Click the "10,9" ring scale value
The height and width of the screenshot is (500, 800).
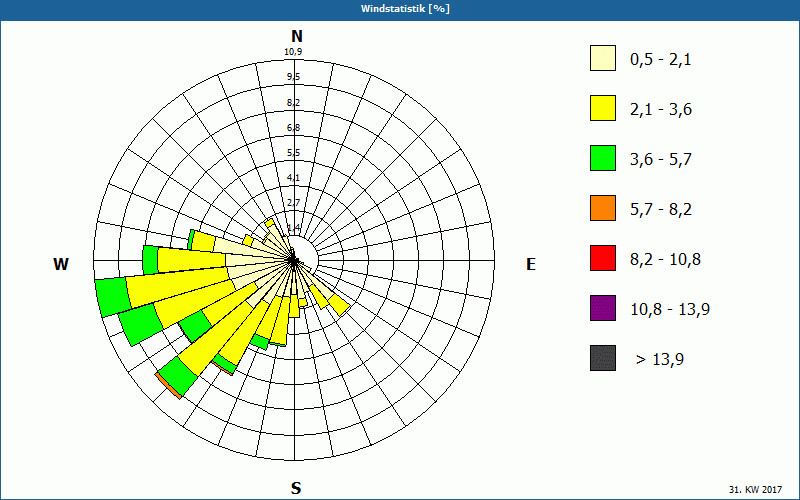pos(293,52)
